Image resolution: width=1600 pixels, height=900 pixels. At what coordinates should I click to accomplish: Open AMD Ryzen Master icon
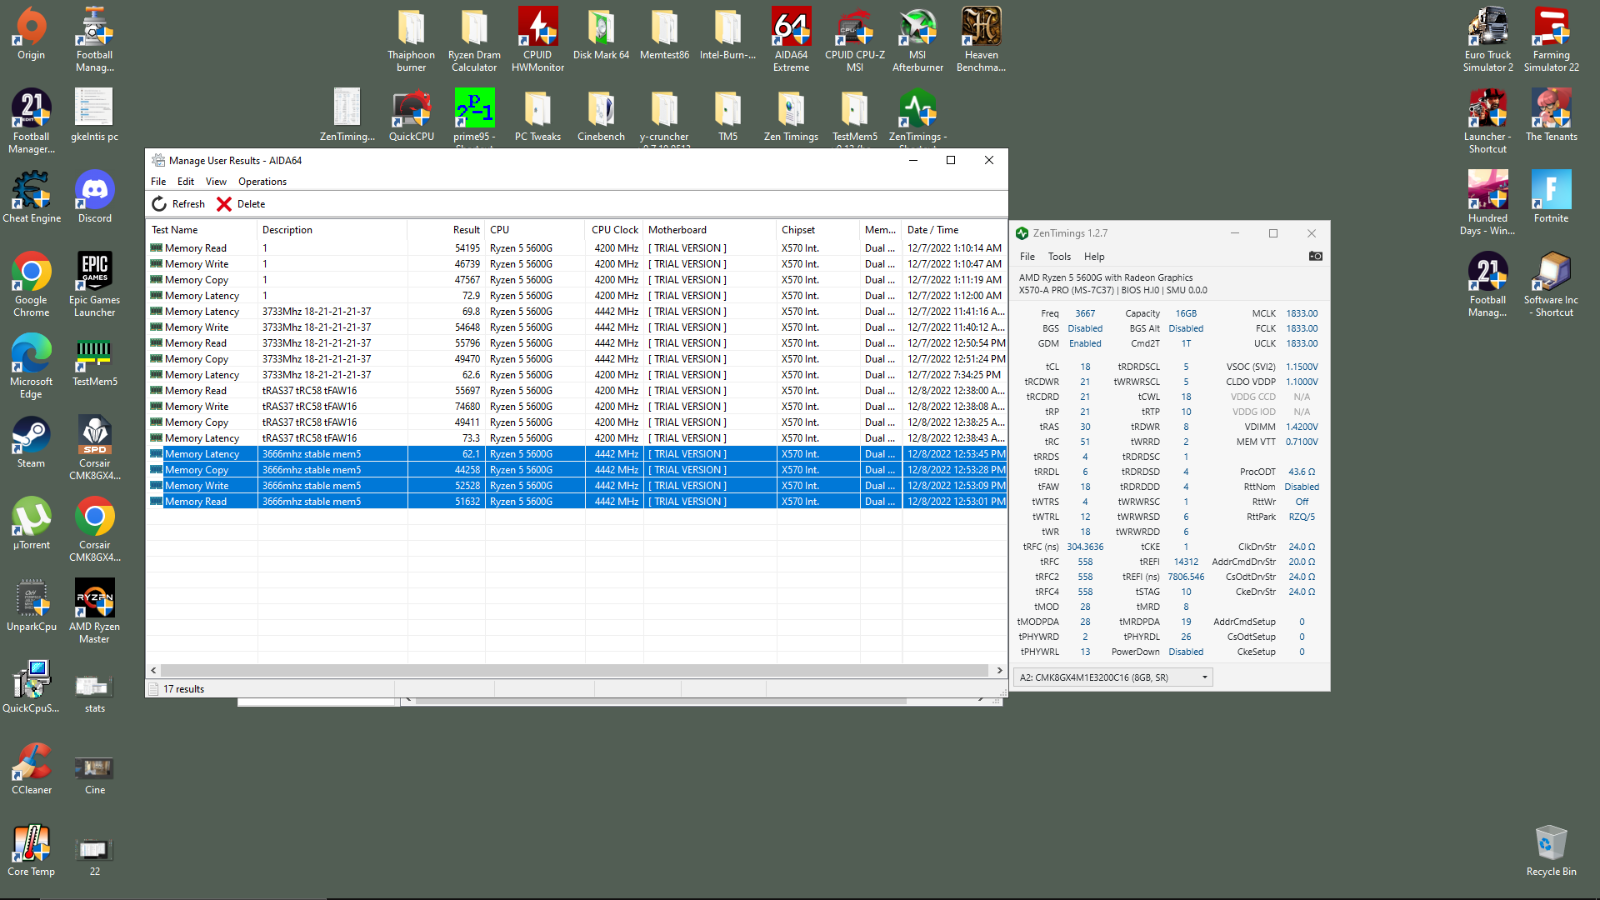coord(95,612)
